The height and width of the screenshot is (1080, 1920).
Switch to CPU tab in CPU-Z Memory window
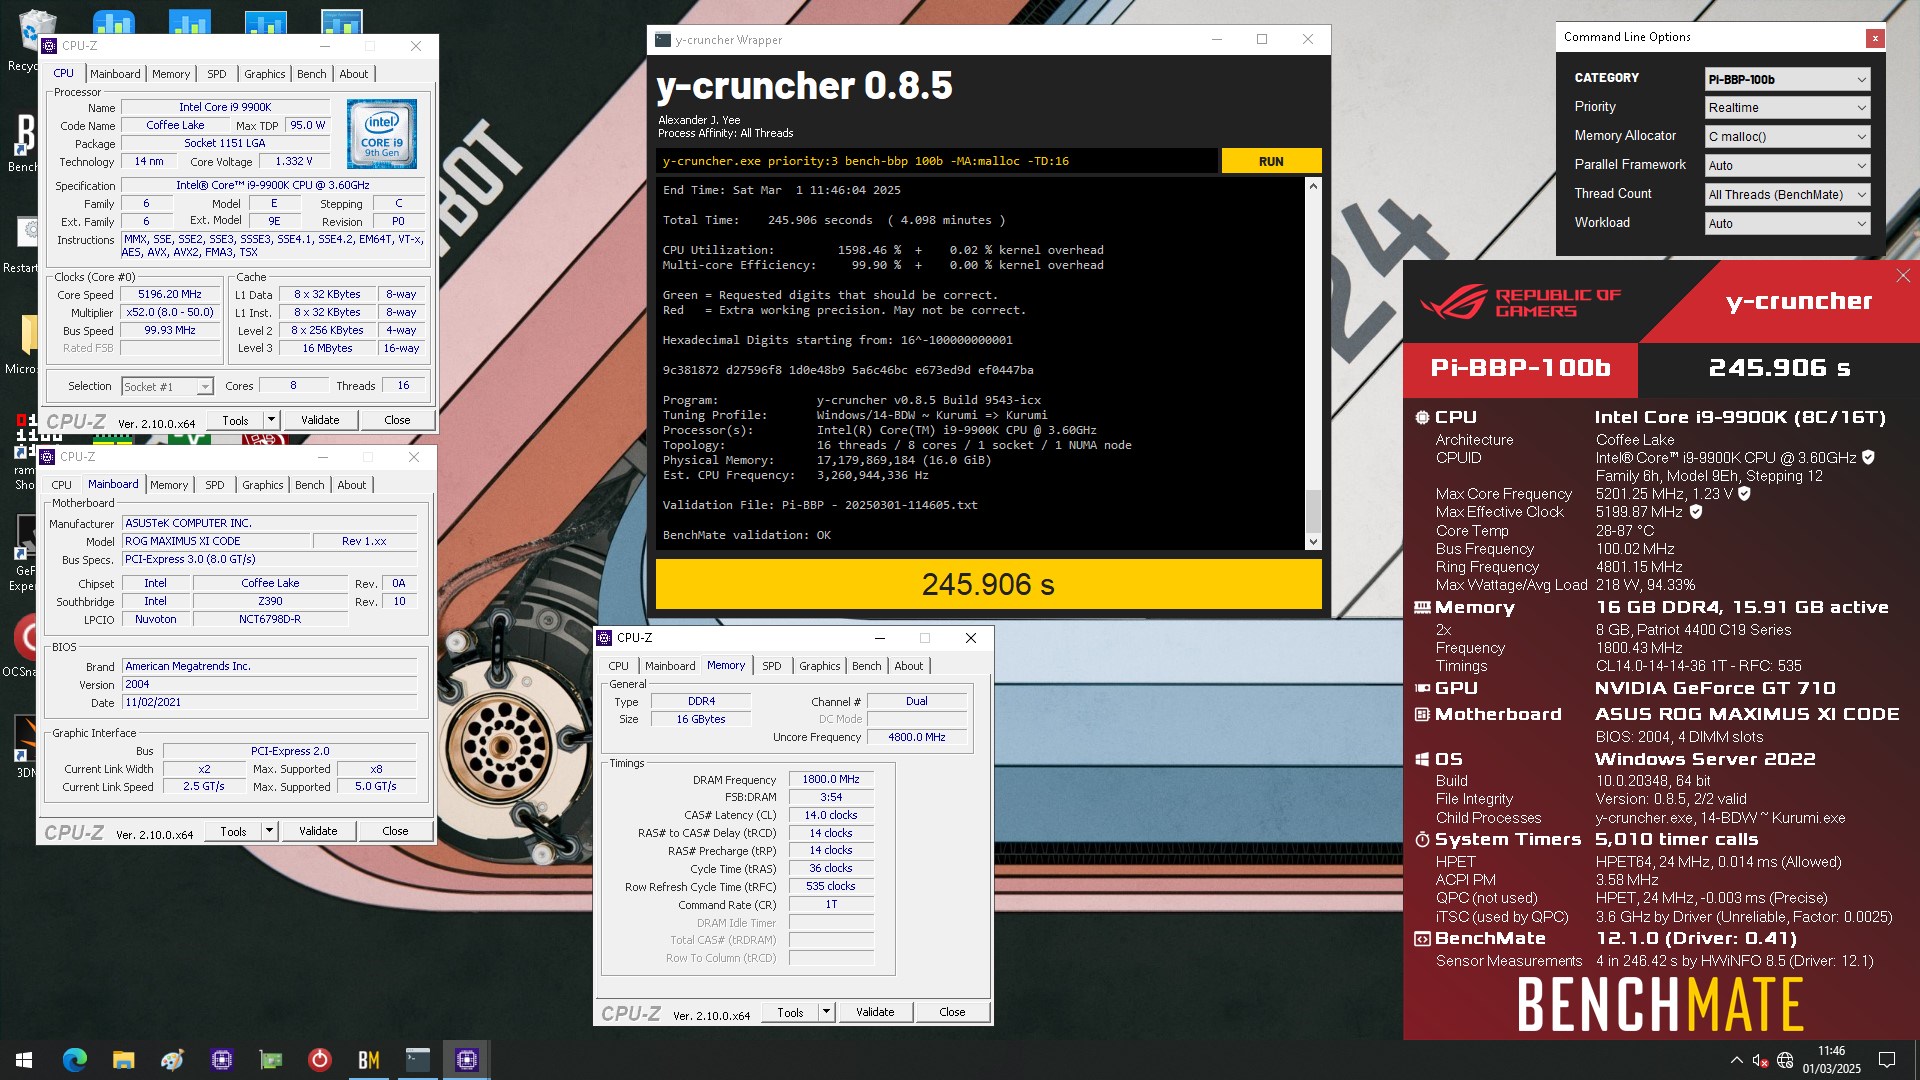coord(619,666)
